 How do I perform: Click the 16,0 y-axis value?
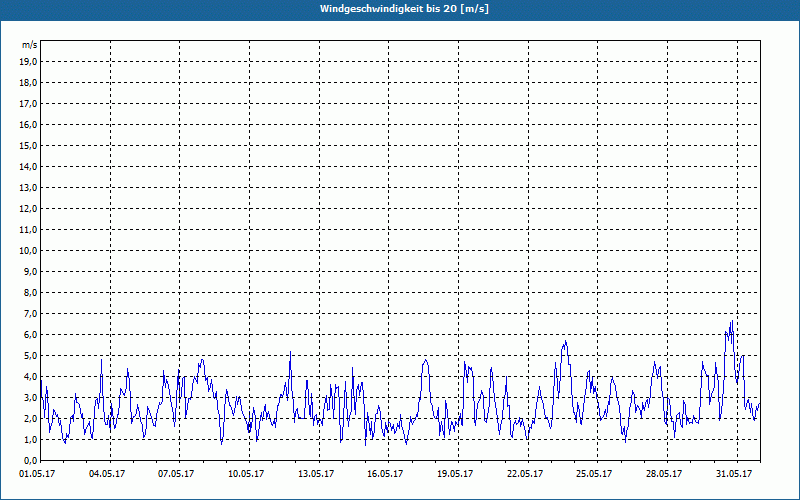tap(28, 124)
